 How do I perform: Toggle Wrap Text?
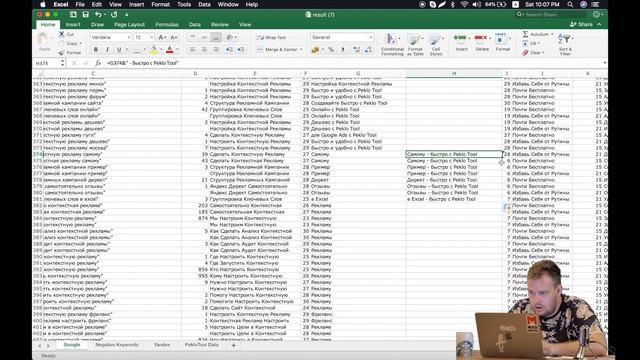pos(271,38)
